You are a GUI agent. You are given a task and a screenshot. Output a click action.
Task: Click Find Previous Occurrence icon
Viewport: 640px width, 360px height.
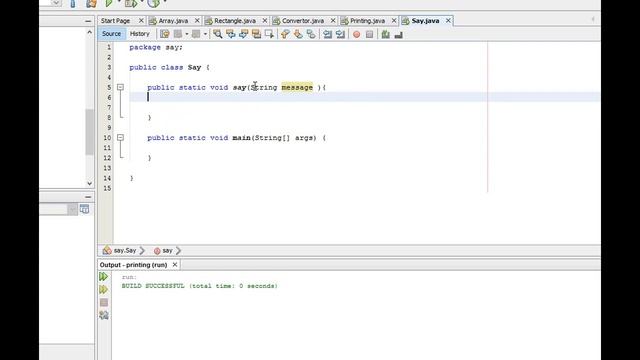(231, 34)
